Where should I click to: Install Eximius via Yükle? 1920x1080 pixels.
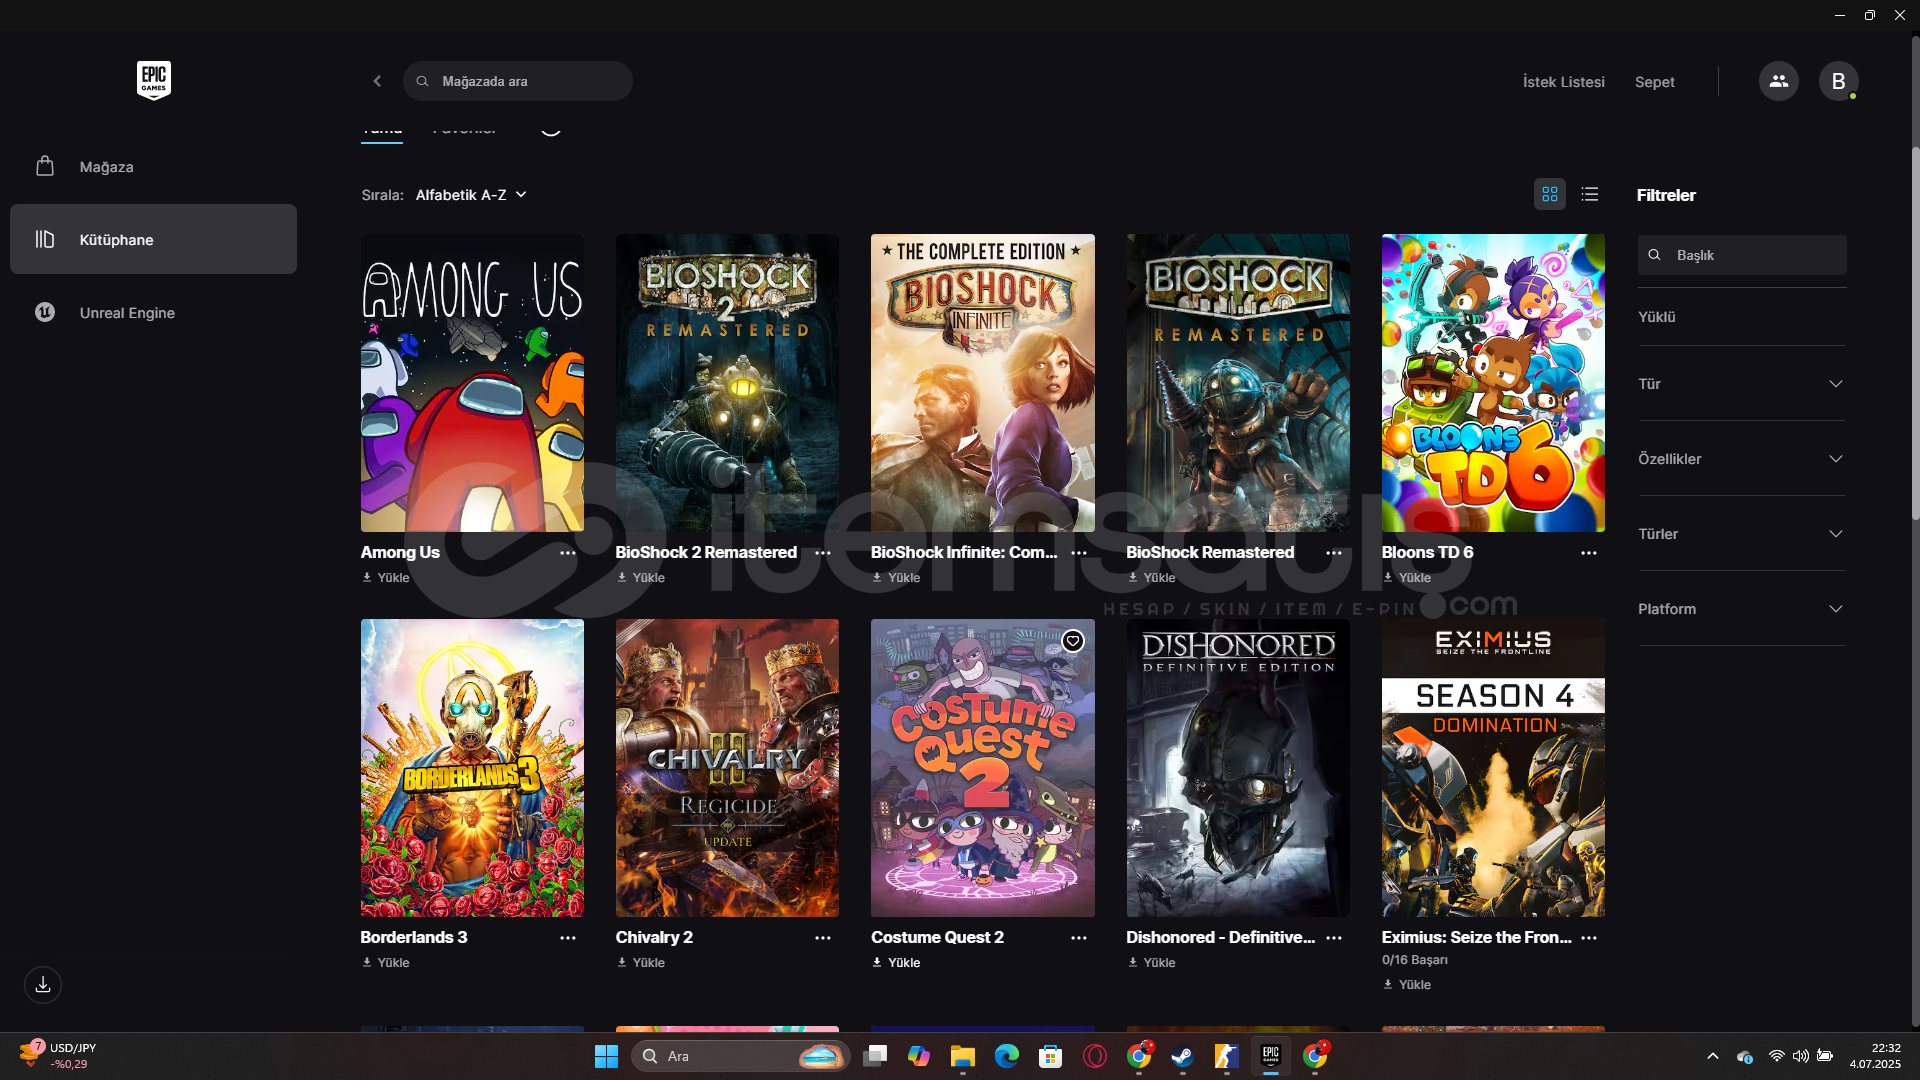coord(1407,985)
